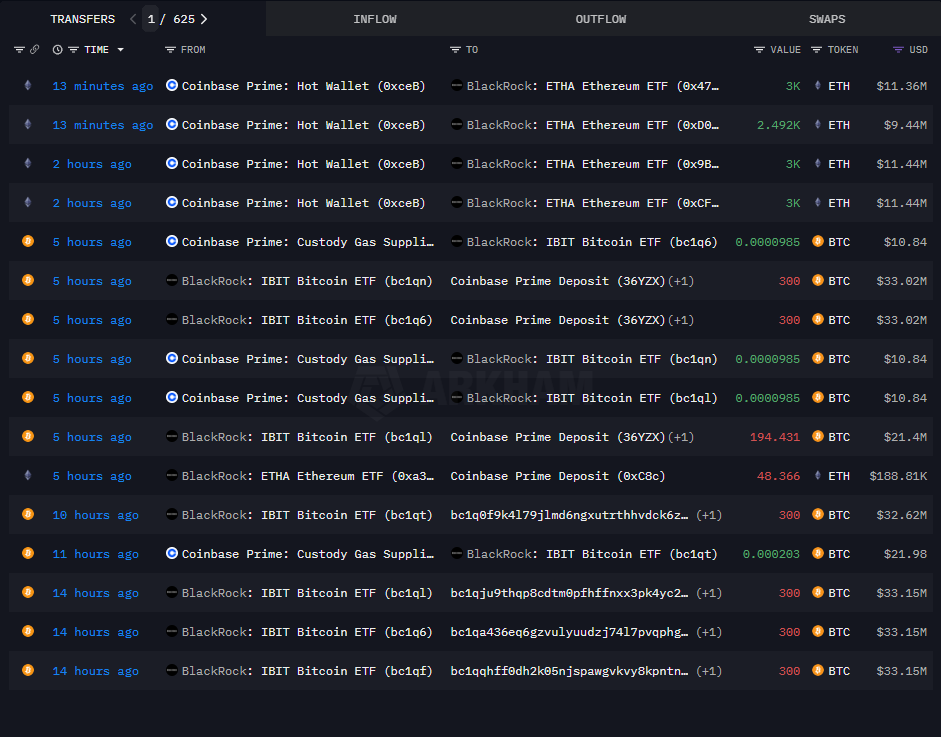
Task: Click ETHA Ethereum ETF (0x47… recipient
Action: pyautogui.click(x=633, y=86)
